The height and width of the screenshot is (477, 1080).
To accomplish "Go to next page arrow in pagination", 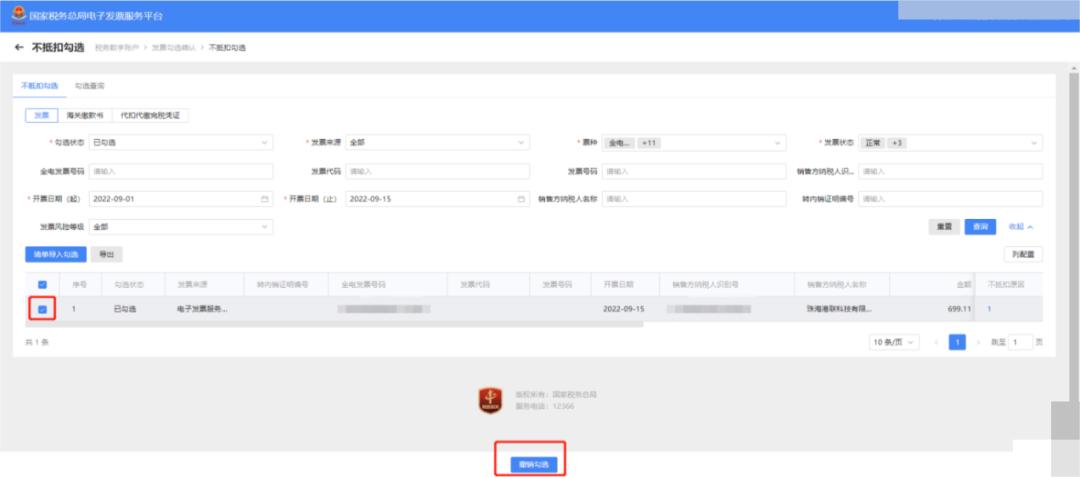I will [x=977, y=342].
